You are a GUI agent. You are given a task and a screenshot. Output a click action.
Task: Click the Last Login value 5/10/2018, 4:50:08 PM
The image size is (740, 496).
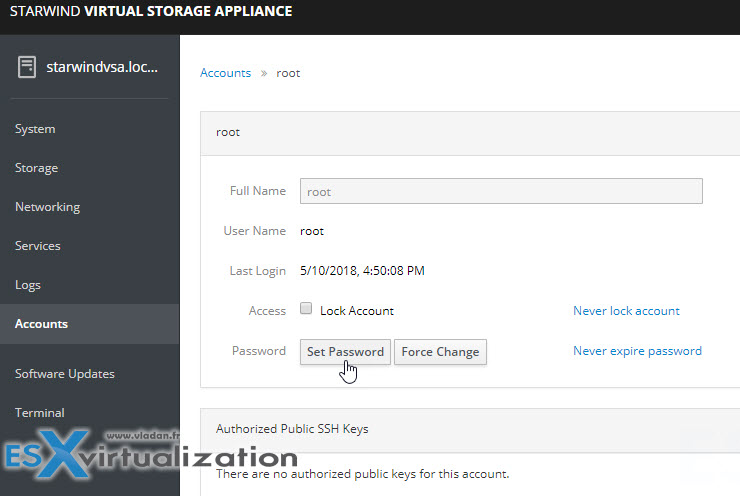tap(362, 271)
